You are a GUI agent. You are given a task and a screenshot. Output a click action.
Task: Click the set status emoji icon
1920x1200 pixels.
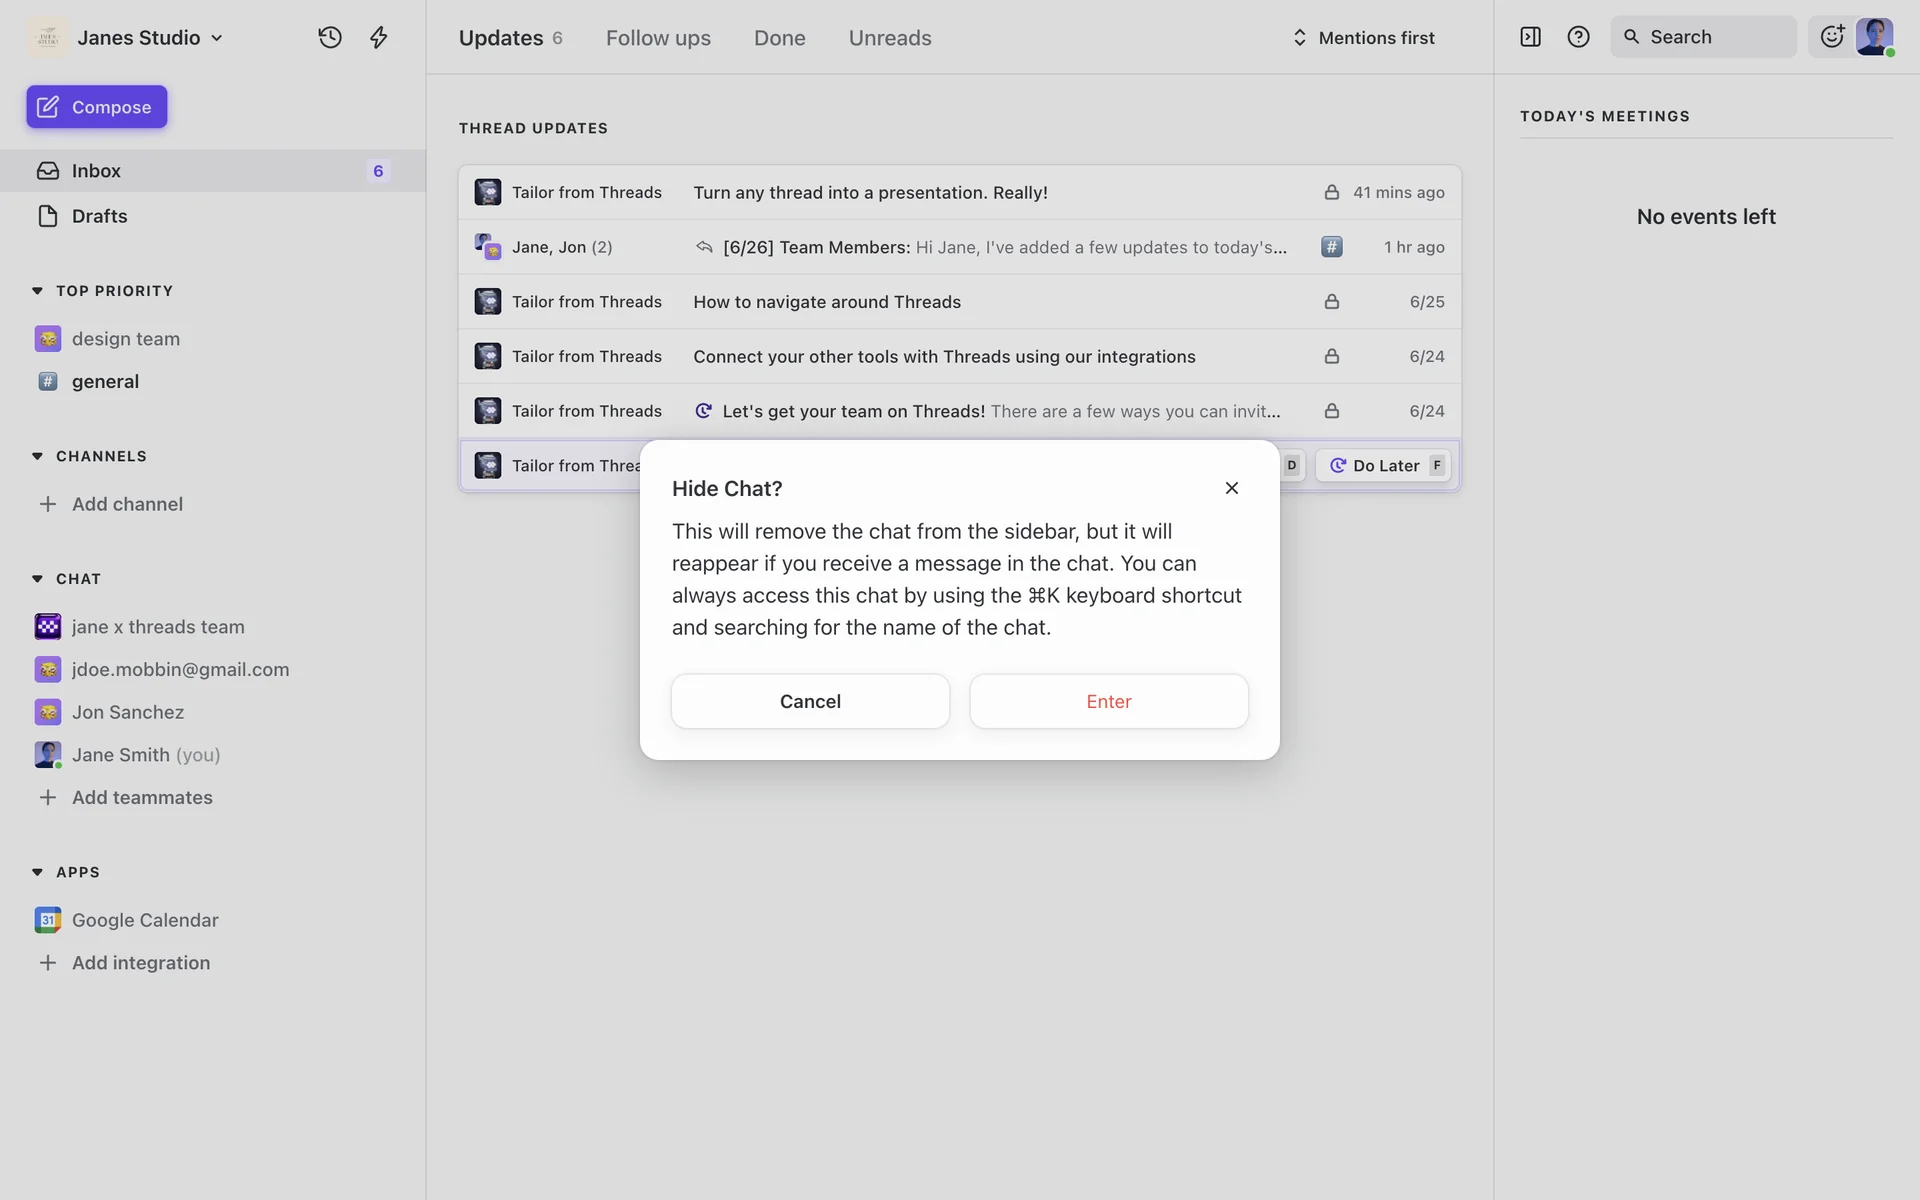[x=1832, y=37]
